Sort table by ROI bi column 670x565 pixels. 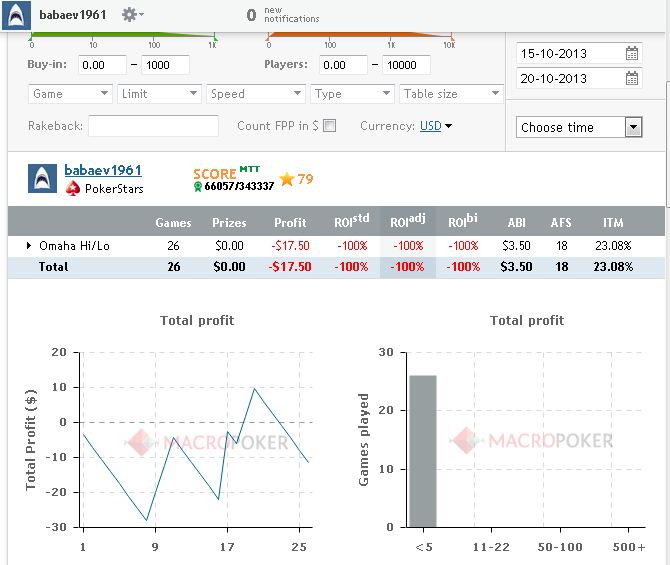click(x=463, y=221)
